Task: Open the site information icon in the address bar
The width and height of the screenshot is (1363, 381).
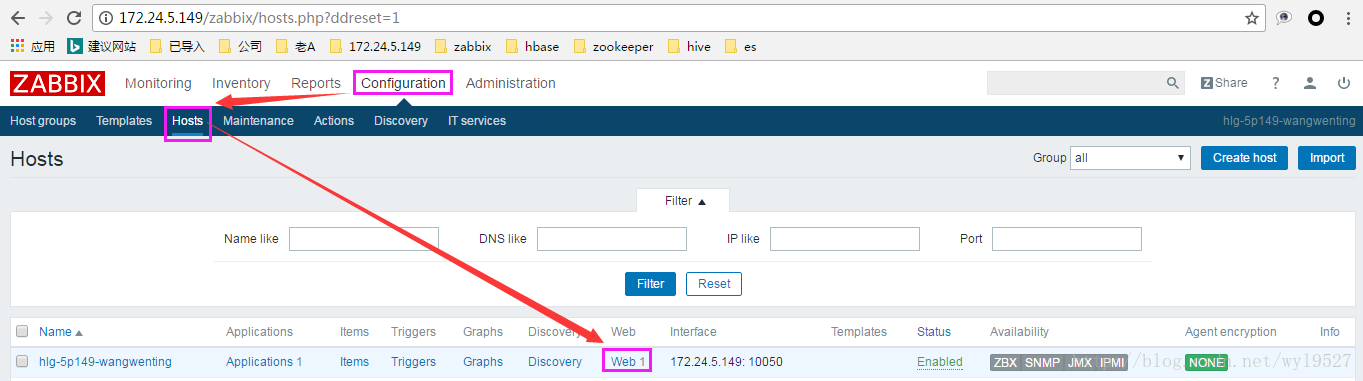Action: 107,18
